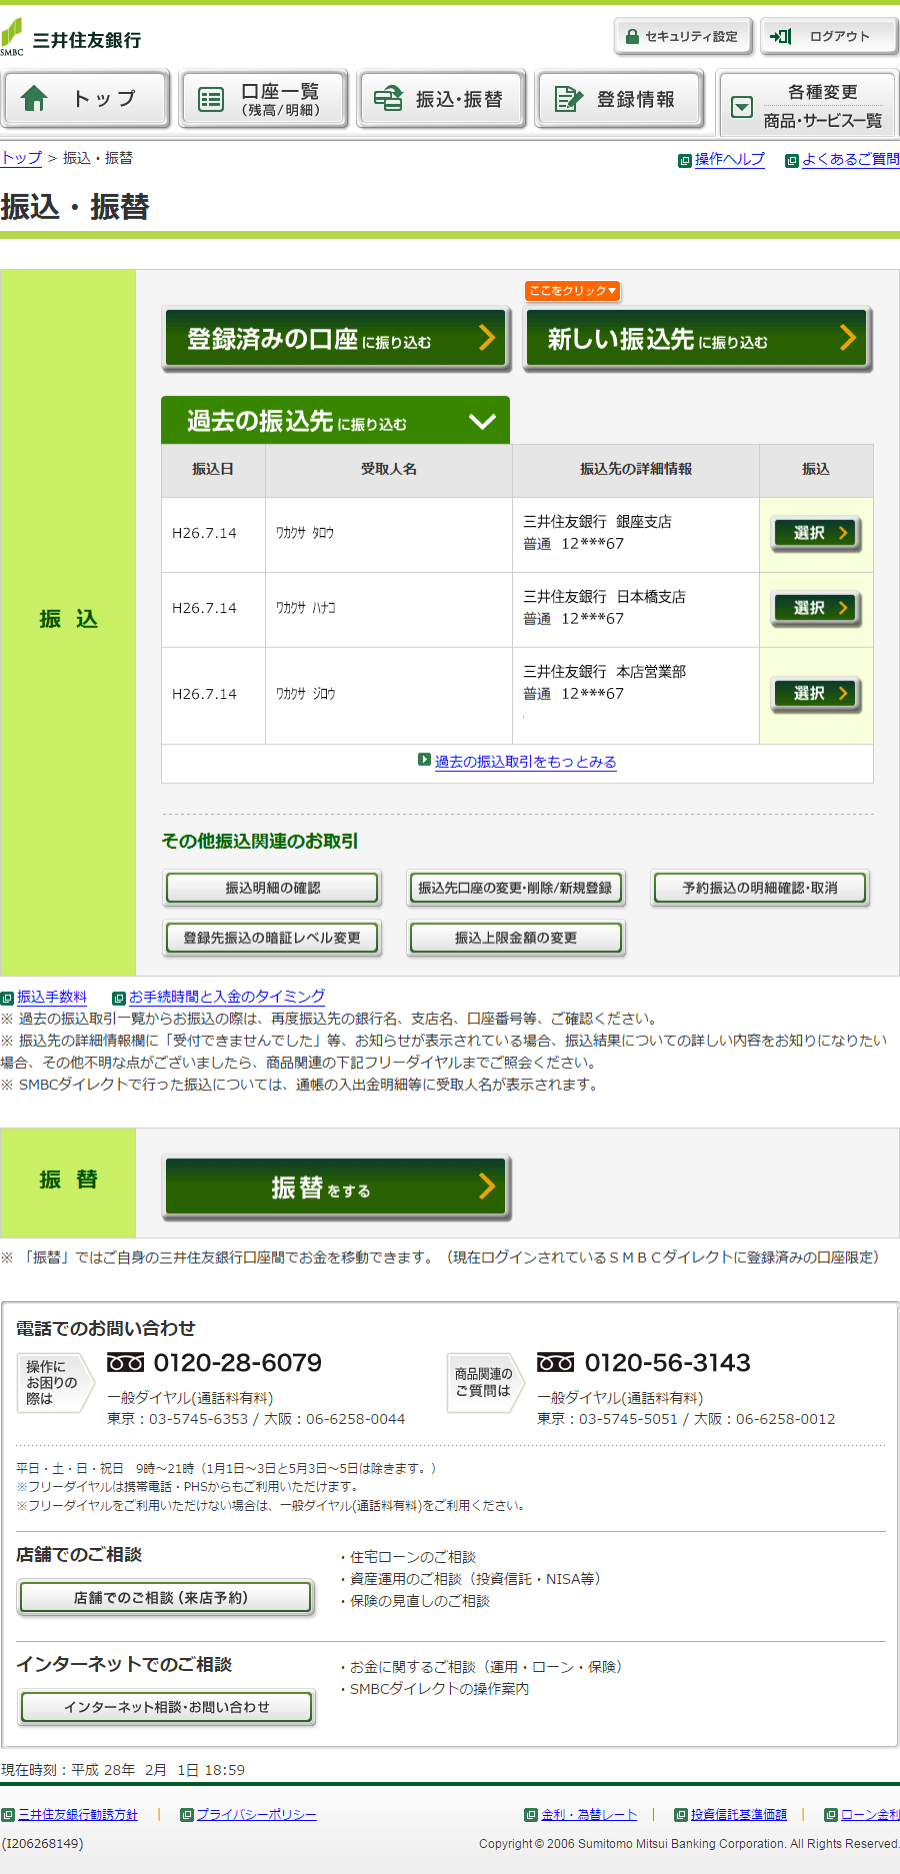900x1874 pixels.
Task: Click the arrow icon before 過去の振込取引をもっとみる
Action: (x=424, y=760)
